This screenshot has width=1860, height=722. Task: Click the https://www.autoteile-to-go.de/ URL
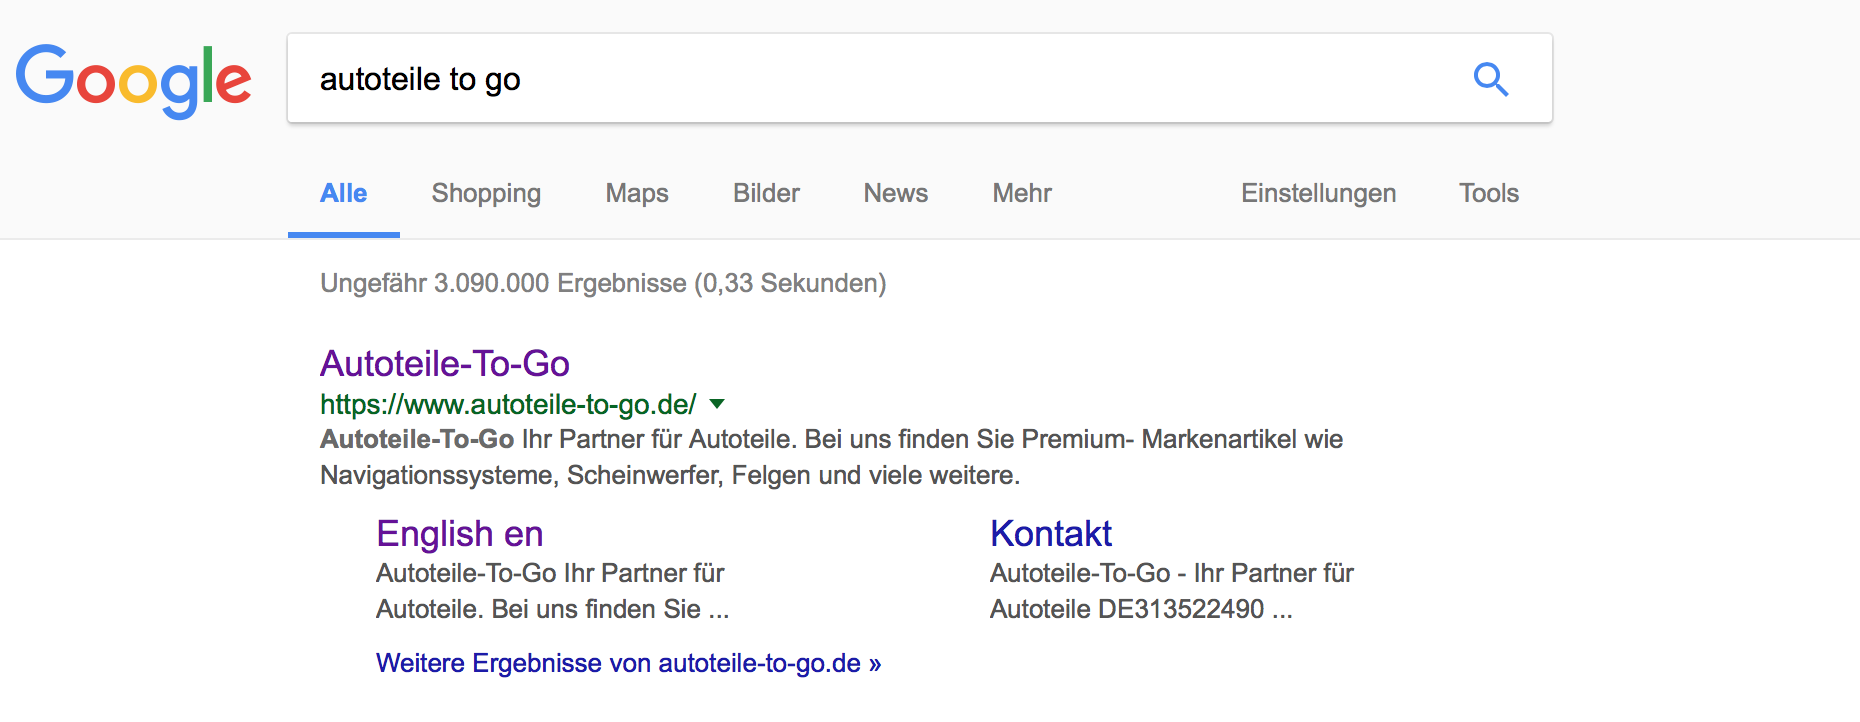507,404
